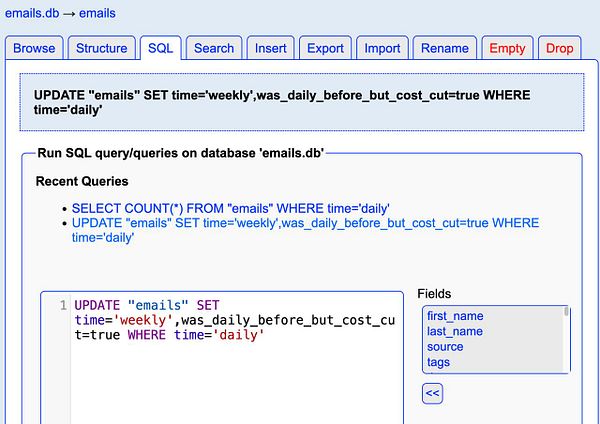Select first_name in Fields list
The width and height of the screenshot is (600, 424).
coord(455,316)
